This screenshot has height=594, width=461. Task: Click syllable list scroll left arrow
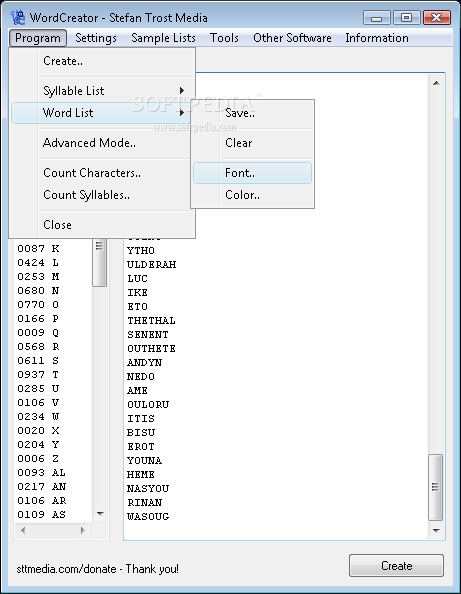[x=23, y=530]
